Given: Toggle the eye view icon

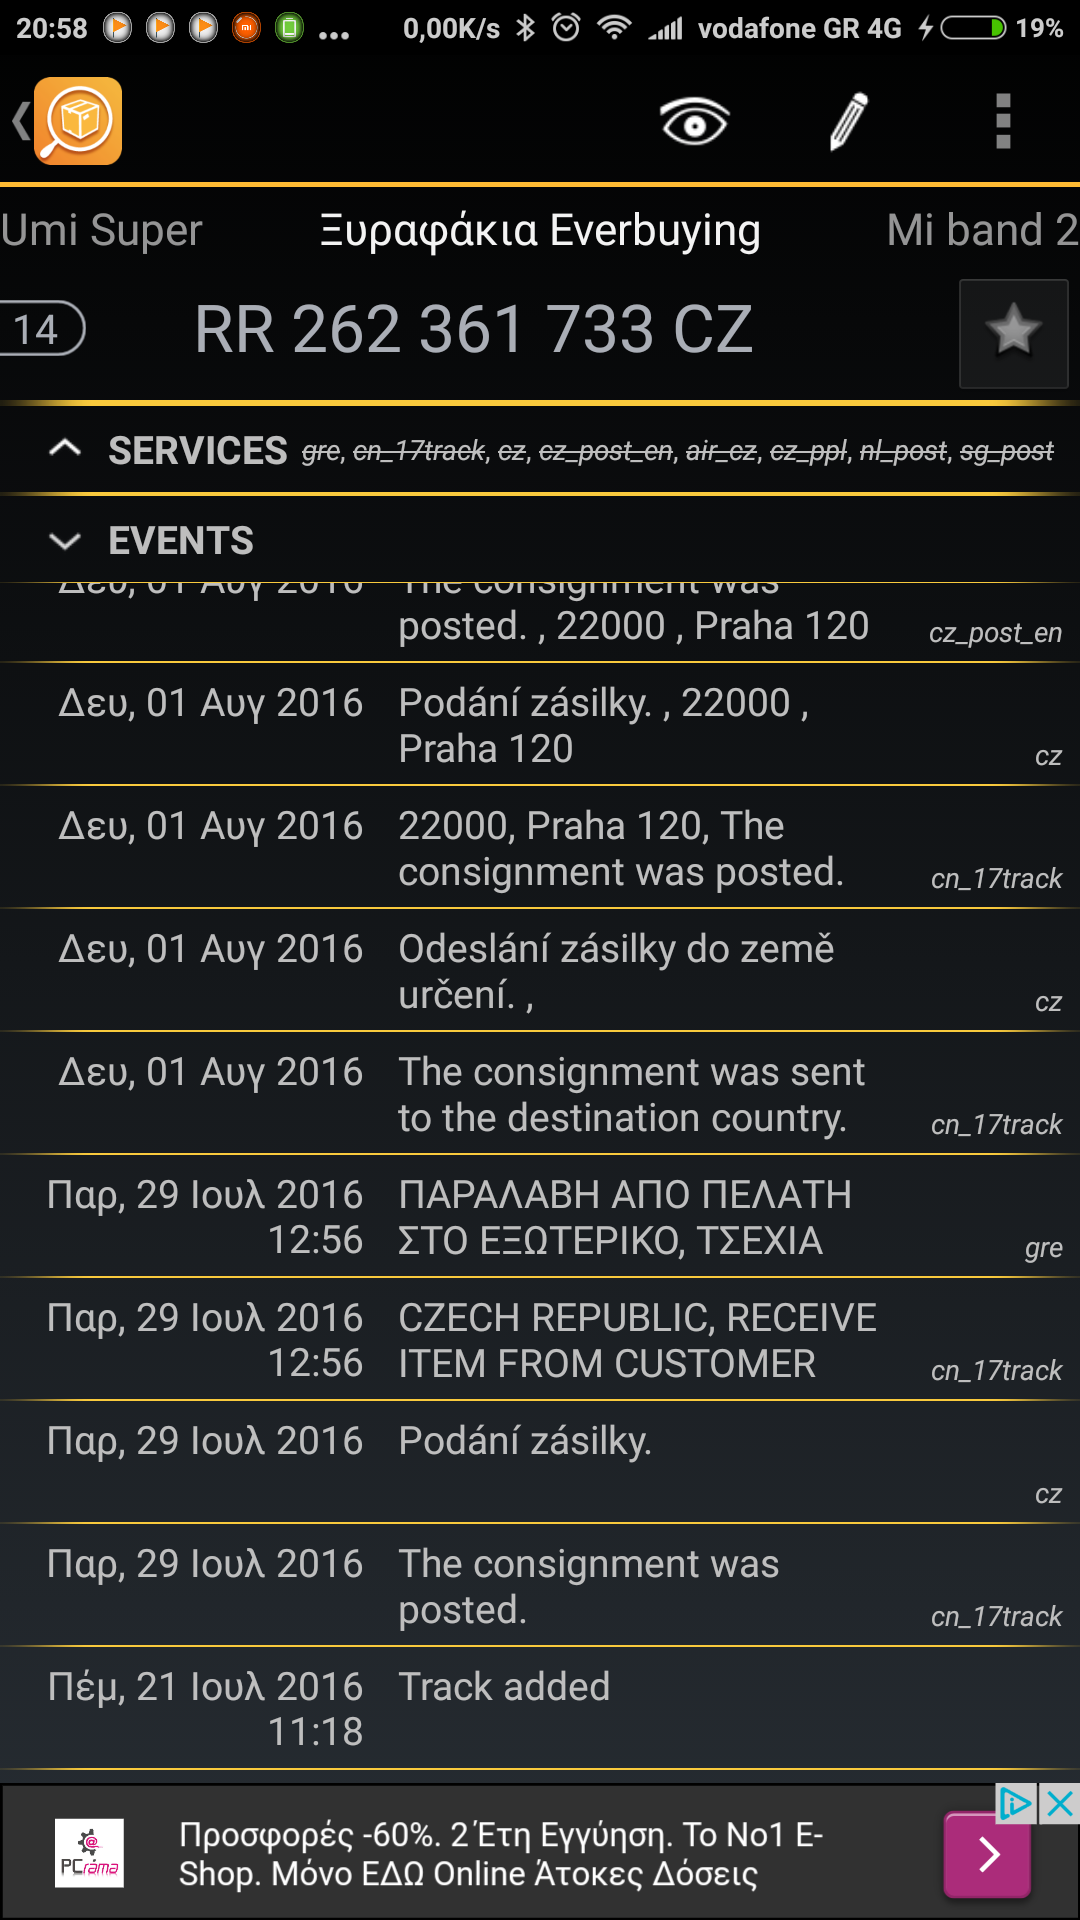Looking at the screenshot, I should (x=694, y=122).
